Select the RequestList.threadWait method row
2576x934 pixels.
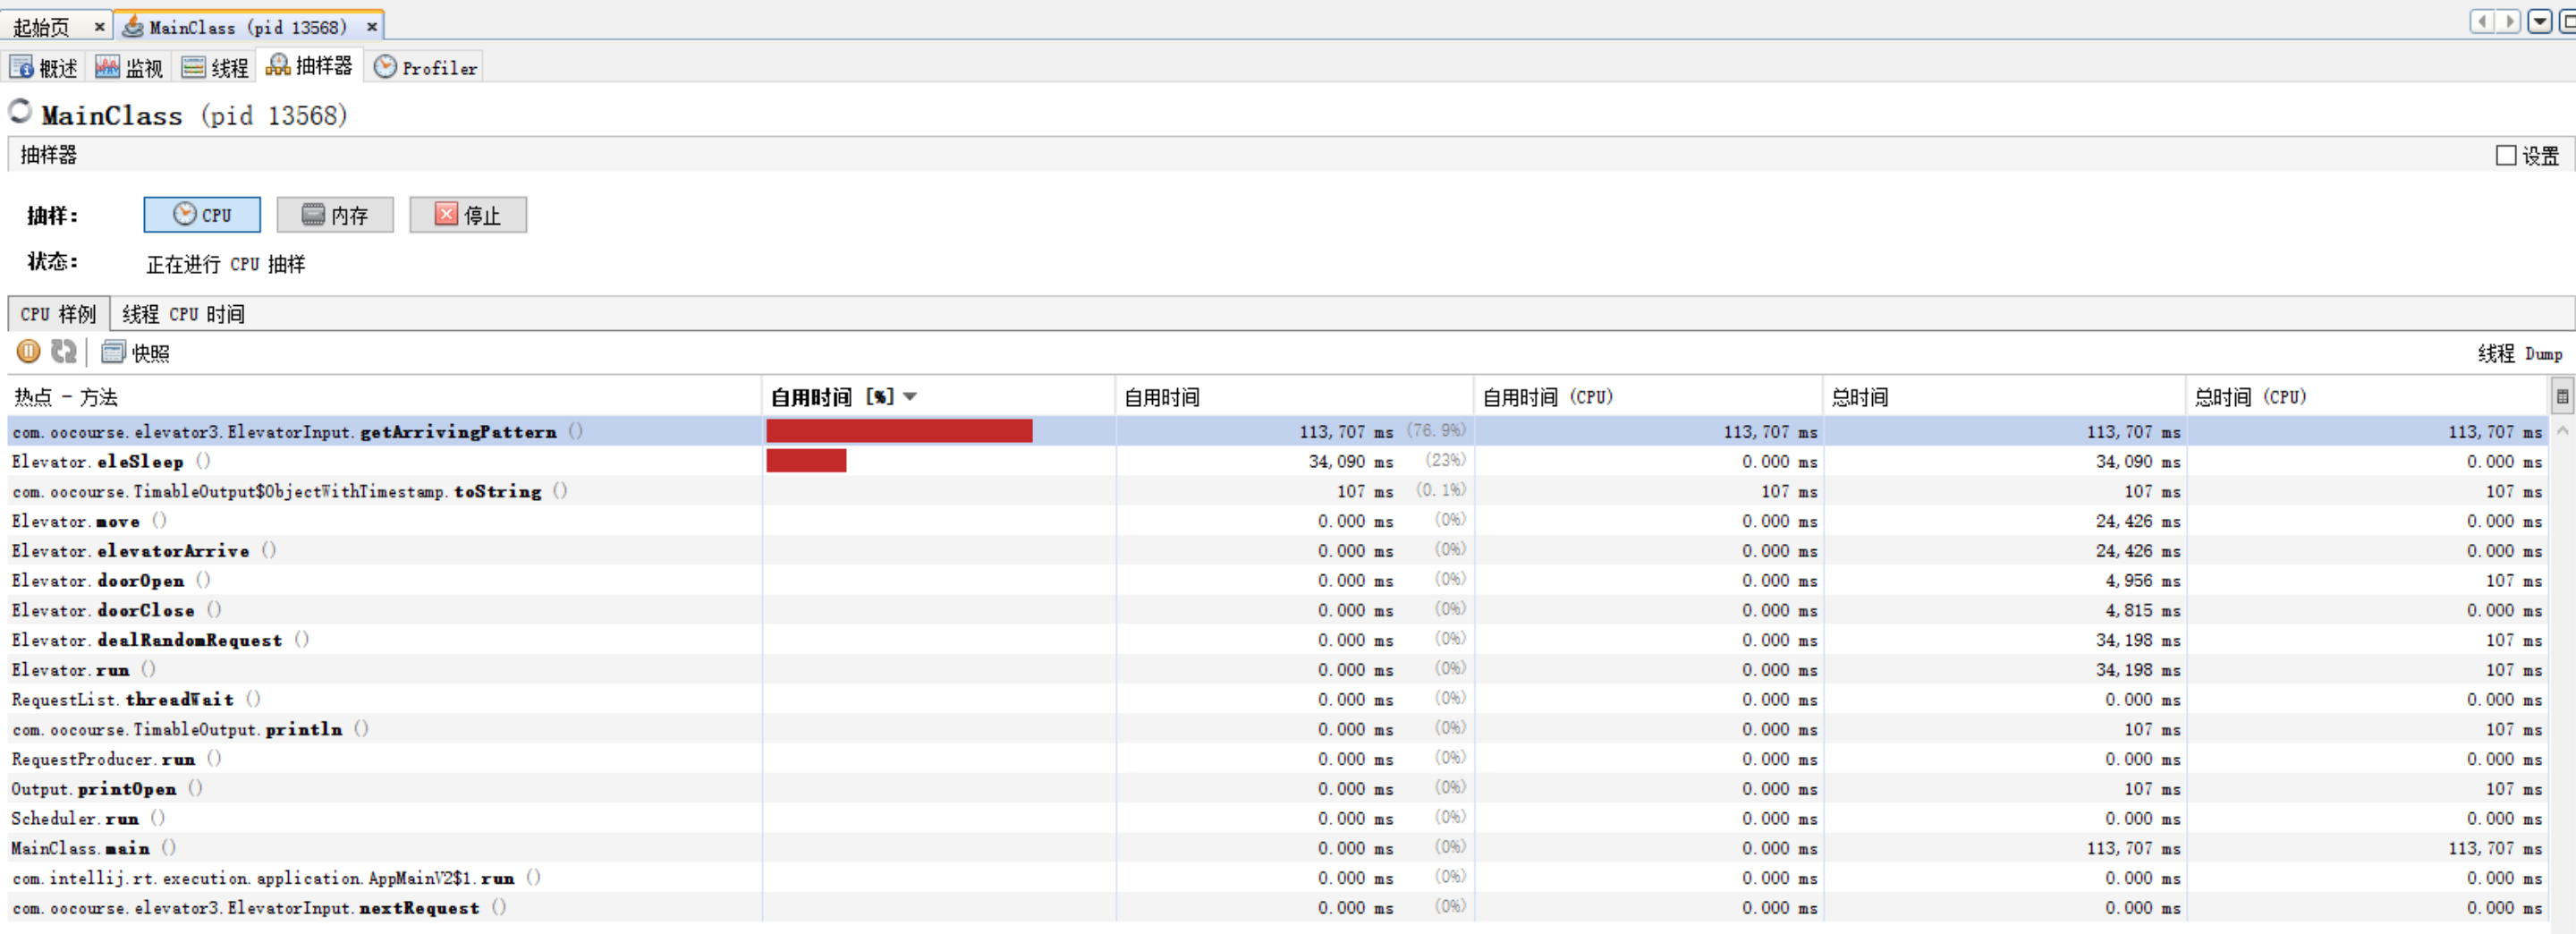pyautogui.click(x=1278, y=699)
